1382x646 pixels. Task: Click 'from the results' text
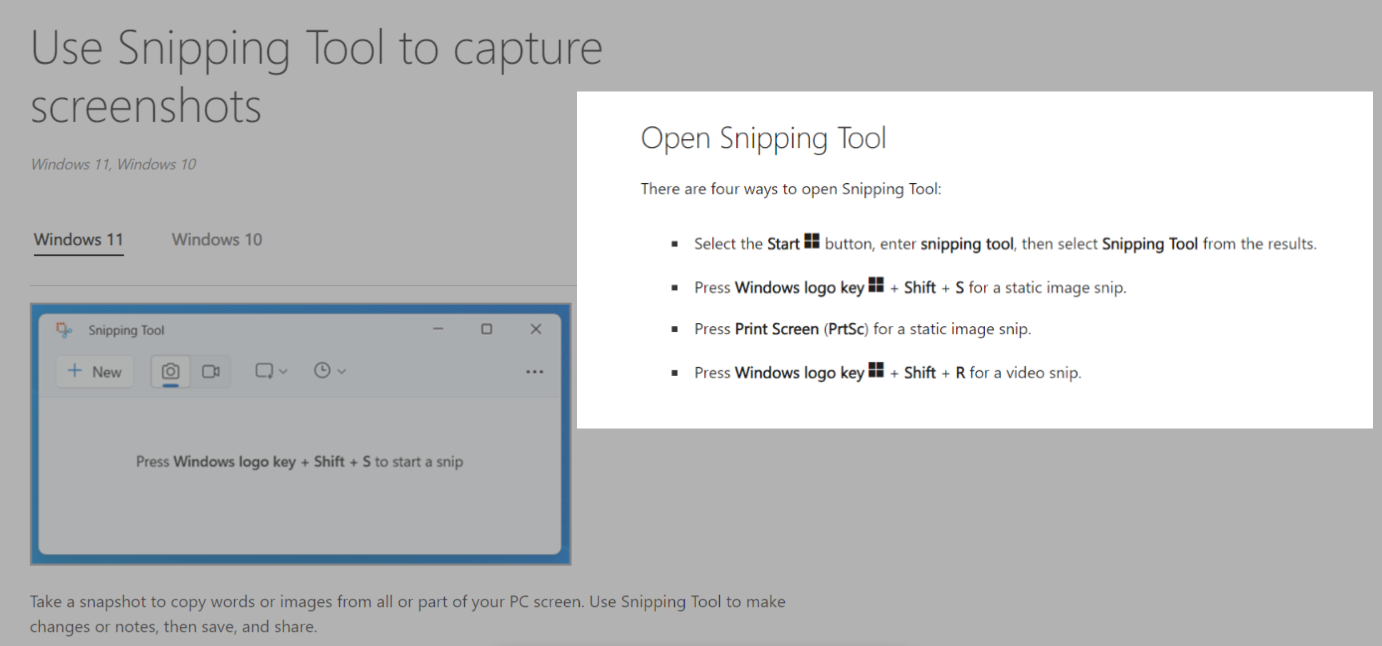(1259, 244)
